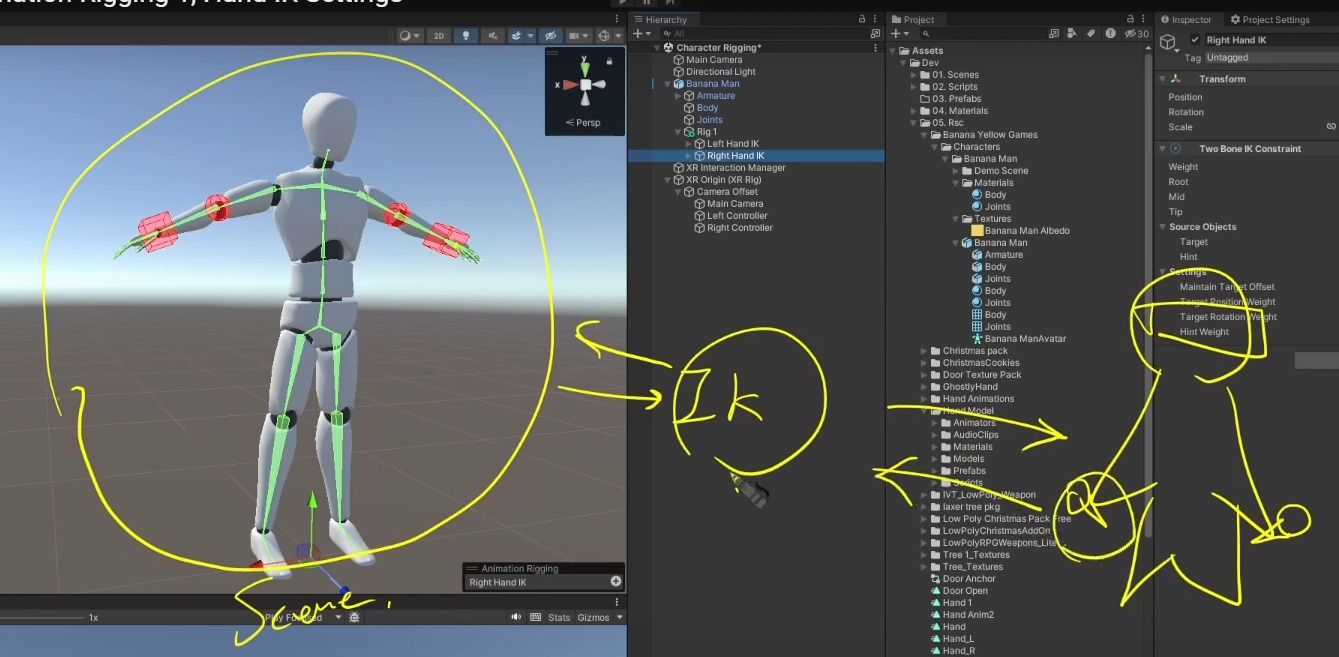This screenshot has height=657, width=1339.
Task: Click the Pause button at top
Action: click(646, 3)
